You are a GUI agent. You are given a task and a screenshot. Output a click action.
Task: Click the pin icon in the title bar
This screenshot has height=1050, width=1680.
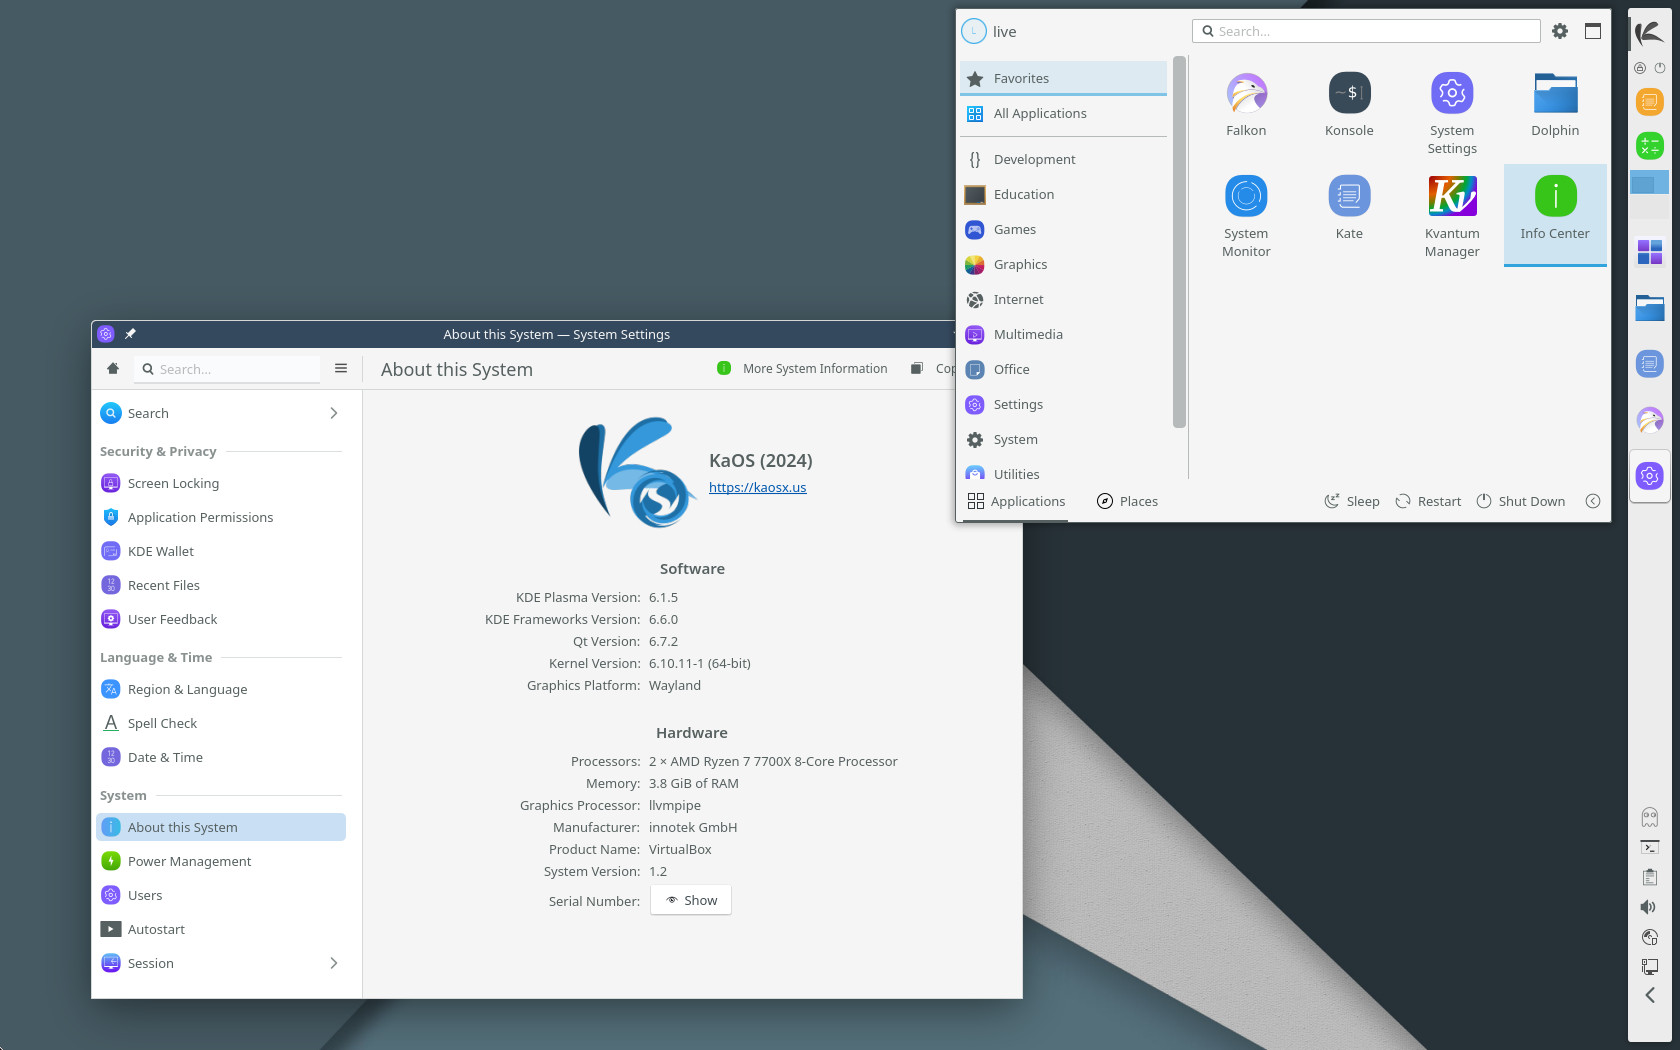(130, 334)
